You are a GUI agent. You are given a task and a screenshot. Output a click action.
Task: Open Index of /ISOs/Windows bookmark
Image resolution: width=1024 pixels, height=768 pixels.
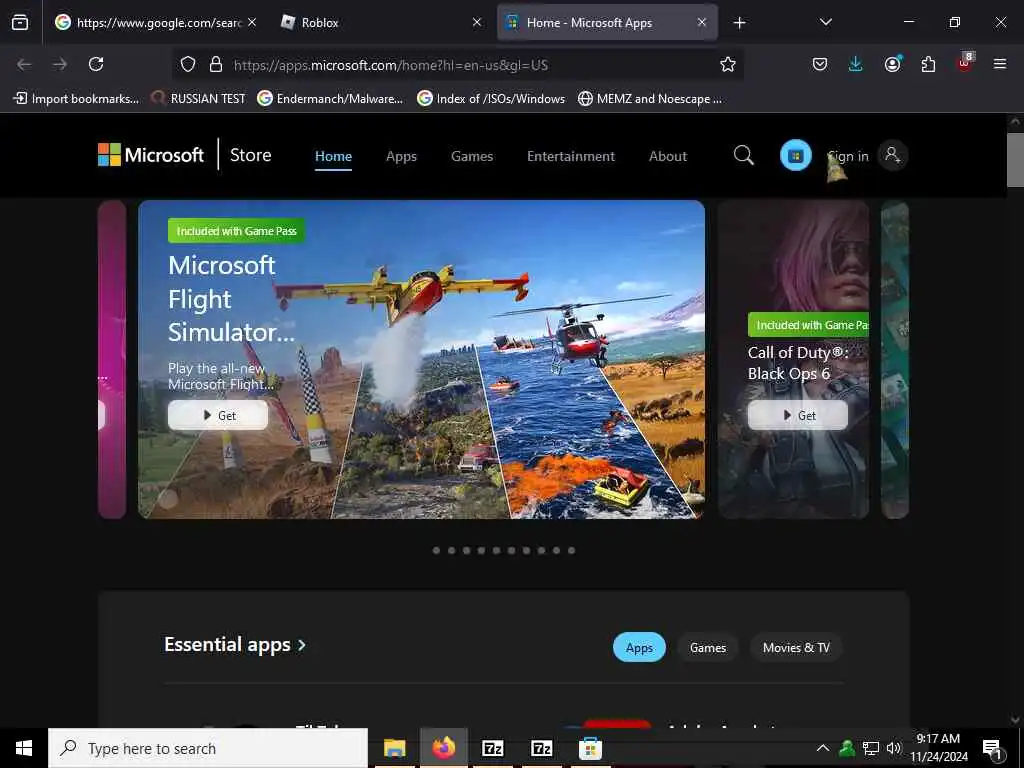[x=491, y=99]
